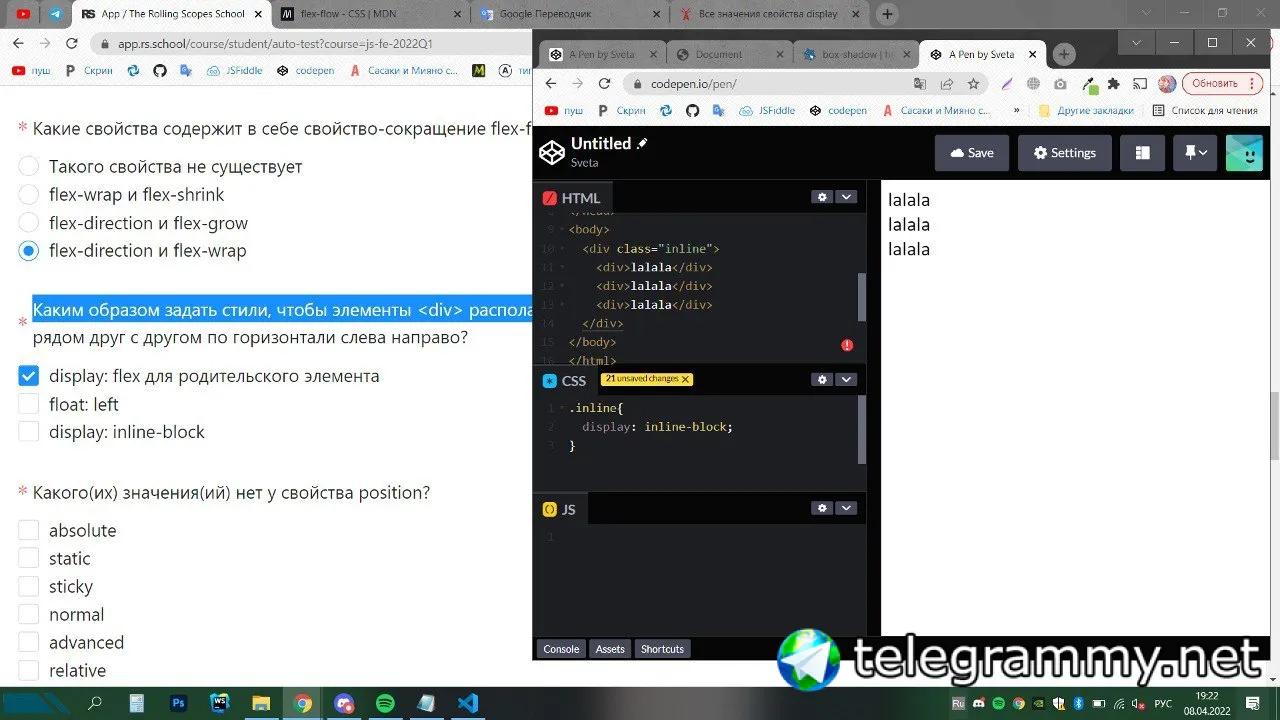Open the CodePen Console panel
The height and width of the screenshot is (720, 1280).
coord(561,649)
